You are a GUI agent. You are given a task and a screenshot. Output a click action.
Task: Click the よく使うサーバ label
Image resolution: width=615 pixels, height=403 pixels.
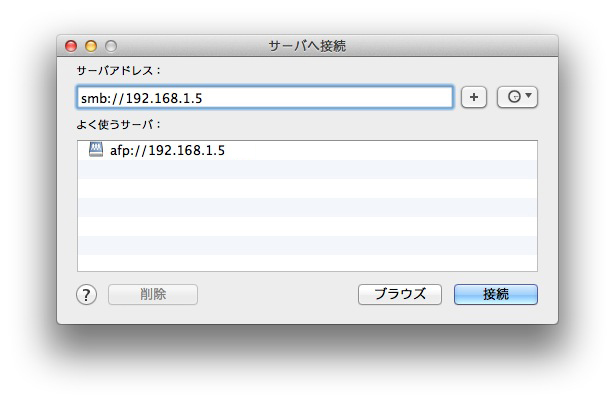click(x=118, y=124)
